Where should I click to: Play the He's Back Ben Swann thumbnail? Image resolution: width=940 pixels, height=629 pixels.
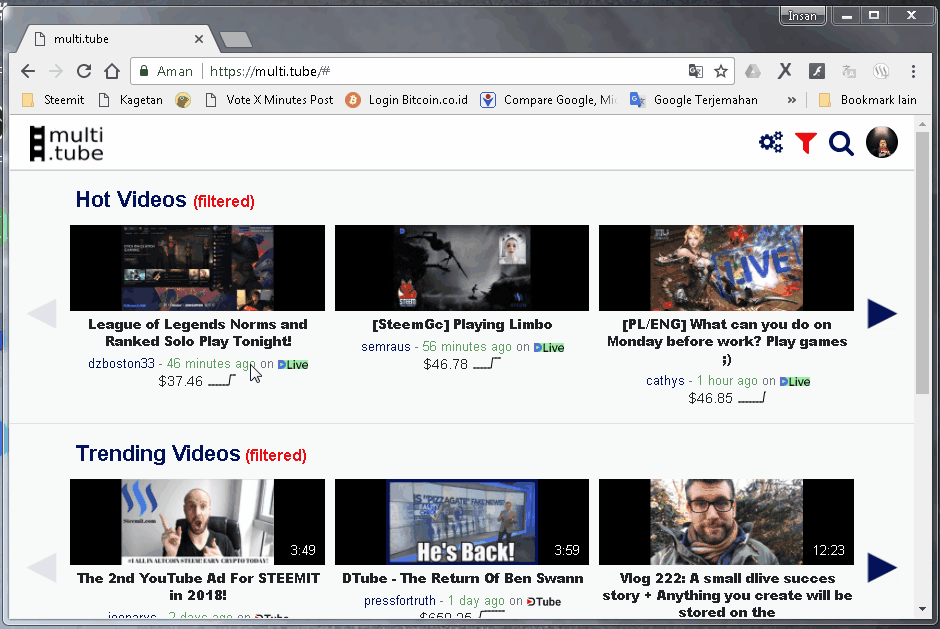click(x=462, y=522)
